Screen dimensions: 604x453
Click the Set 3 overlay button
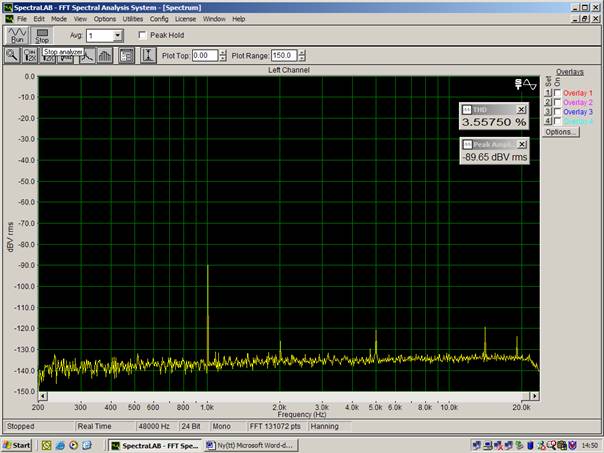click(x=548, y=112)
